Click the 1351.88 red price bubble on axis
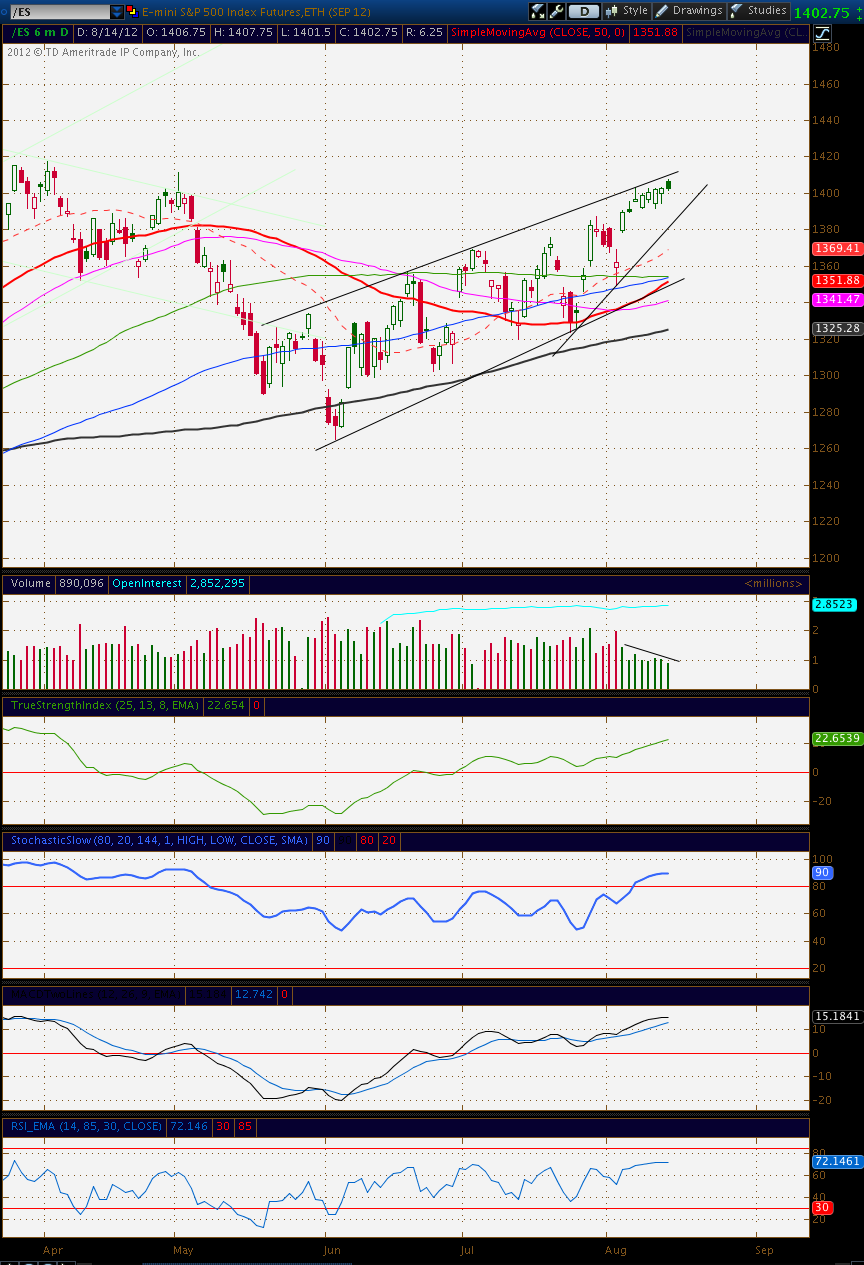Image resolution: width=864 pixels, height=1265 pixels. coord(837,281)
